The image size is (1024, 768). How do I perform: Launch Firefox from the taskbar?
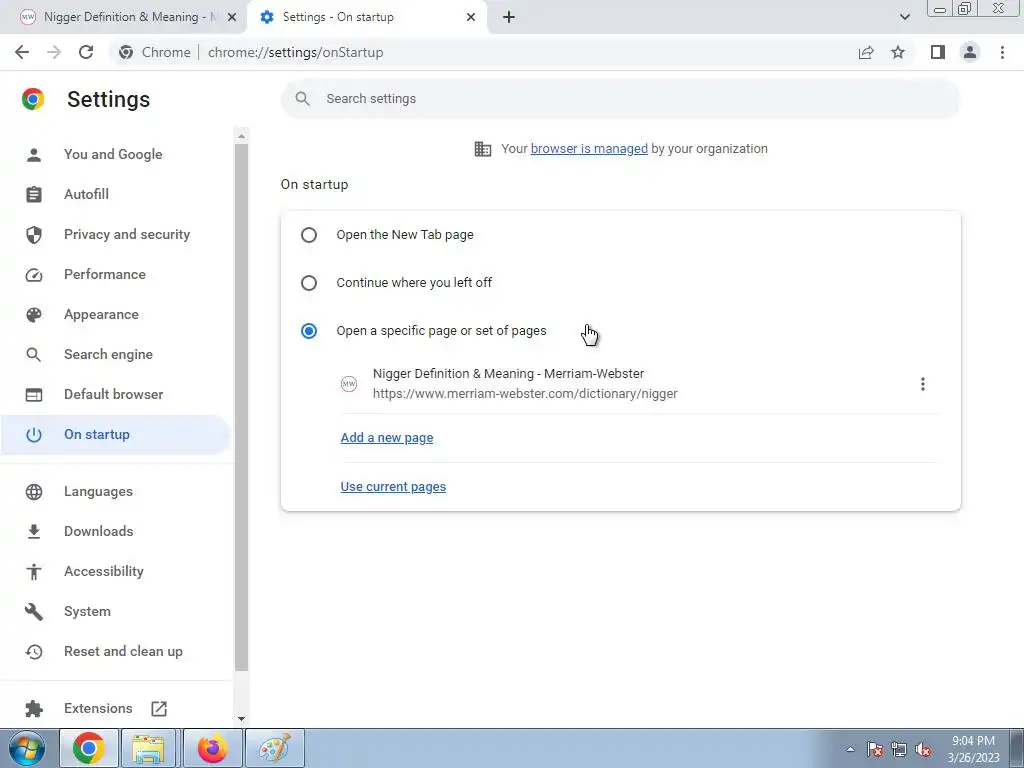[212, 749]
